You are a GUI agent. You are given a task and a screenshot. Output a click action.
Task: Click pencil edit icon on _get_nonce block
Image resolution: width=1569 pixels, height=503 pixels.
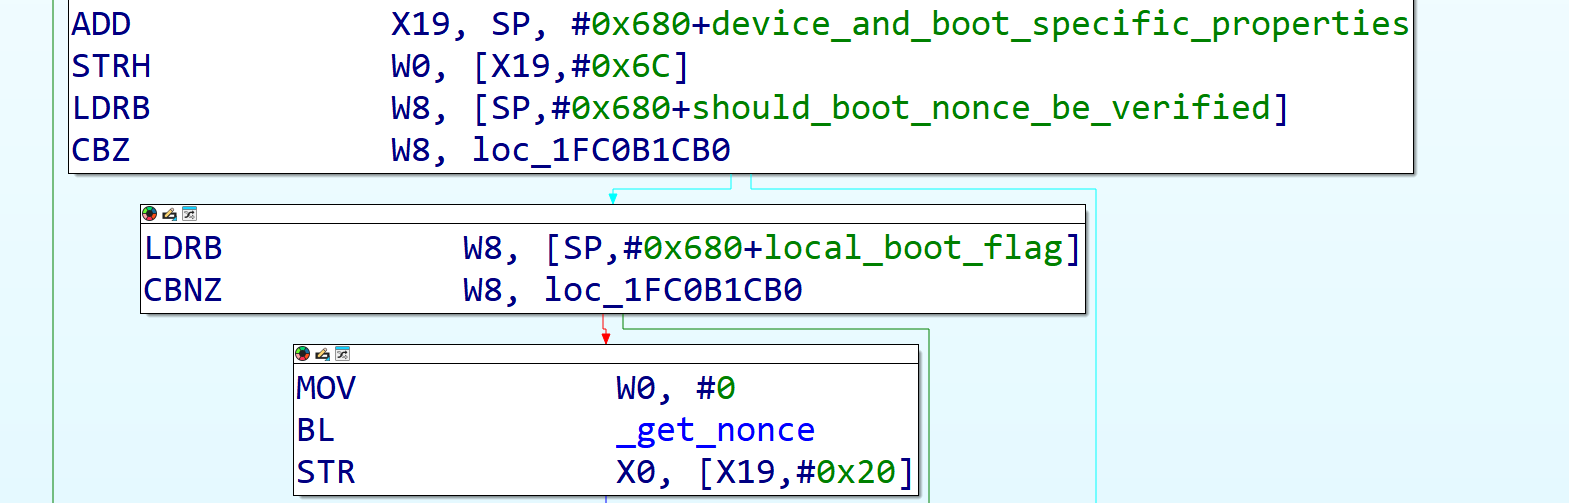(322, 354)
